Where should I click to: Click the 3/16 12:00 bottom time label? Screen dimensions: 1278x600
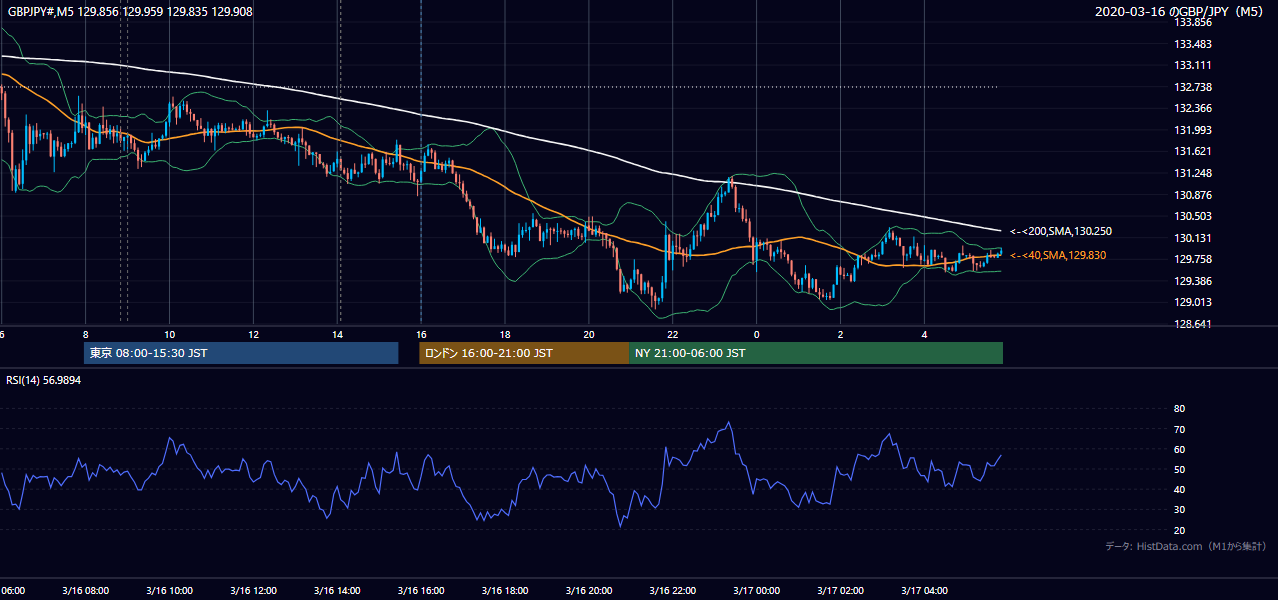pyautogui.click(x=253, y=590)
